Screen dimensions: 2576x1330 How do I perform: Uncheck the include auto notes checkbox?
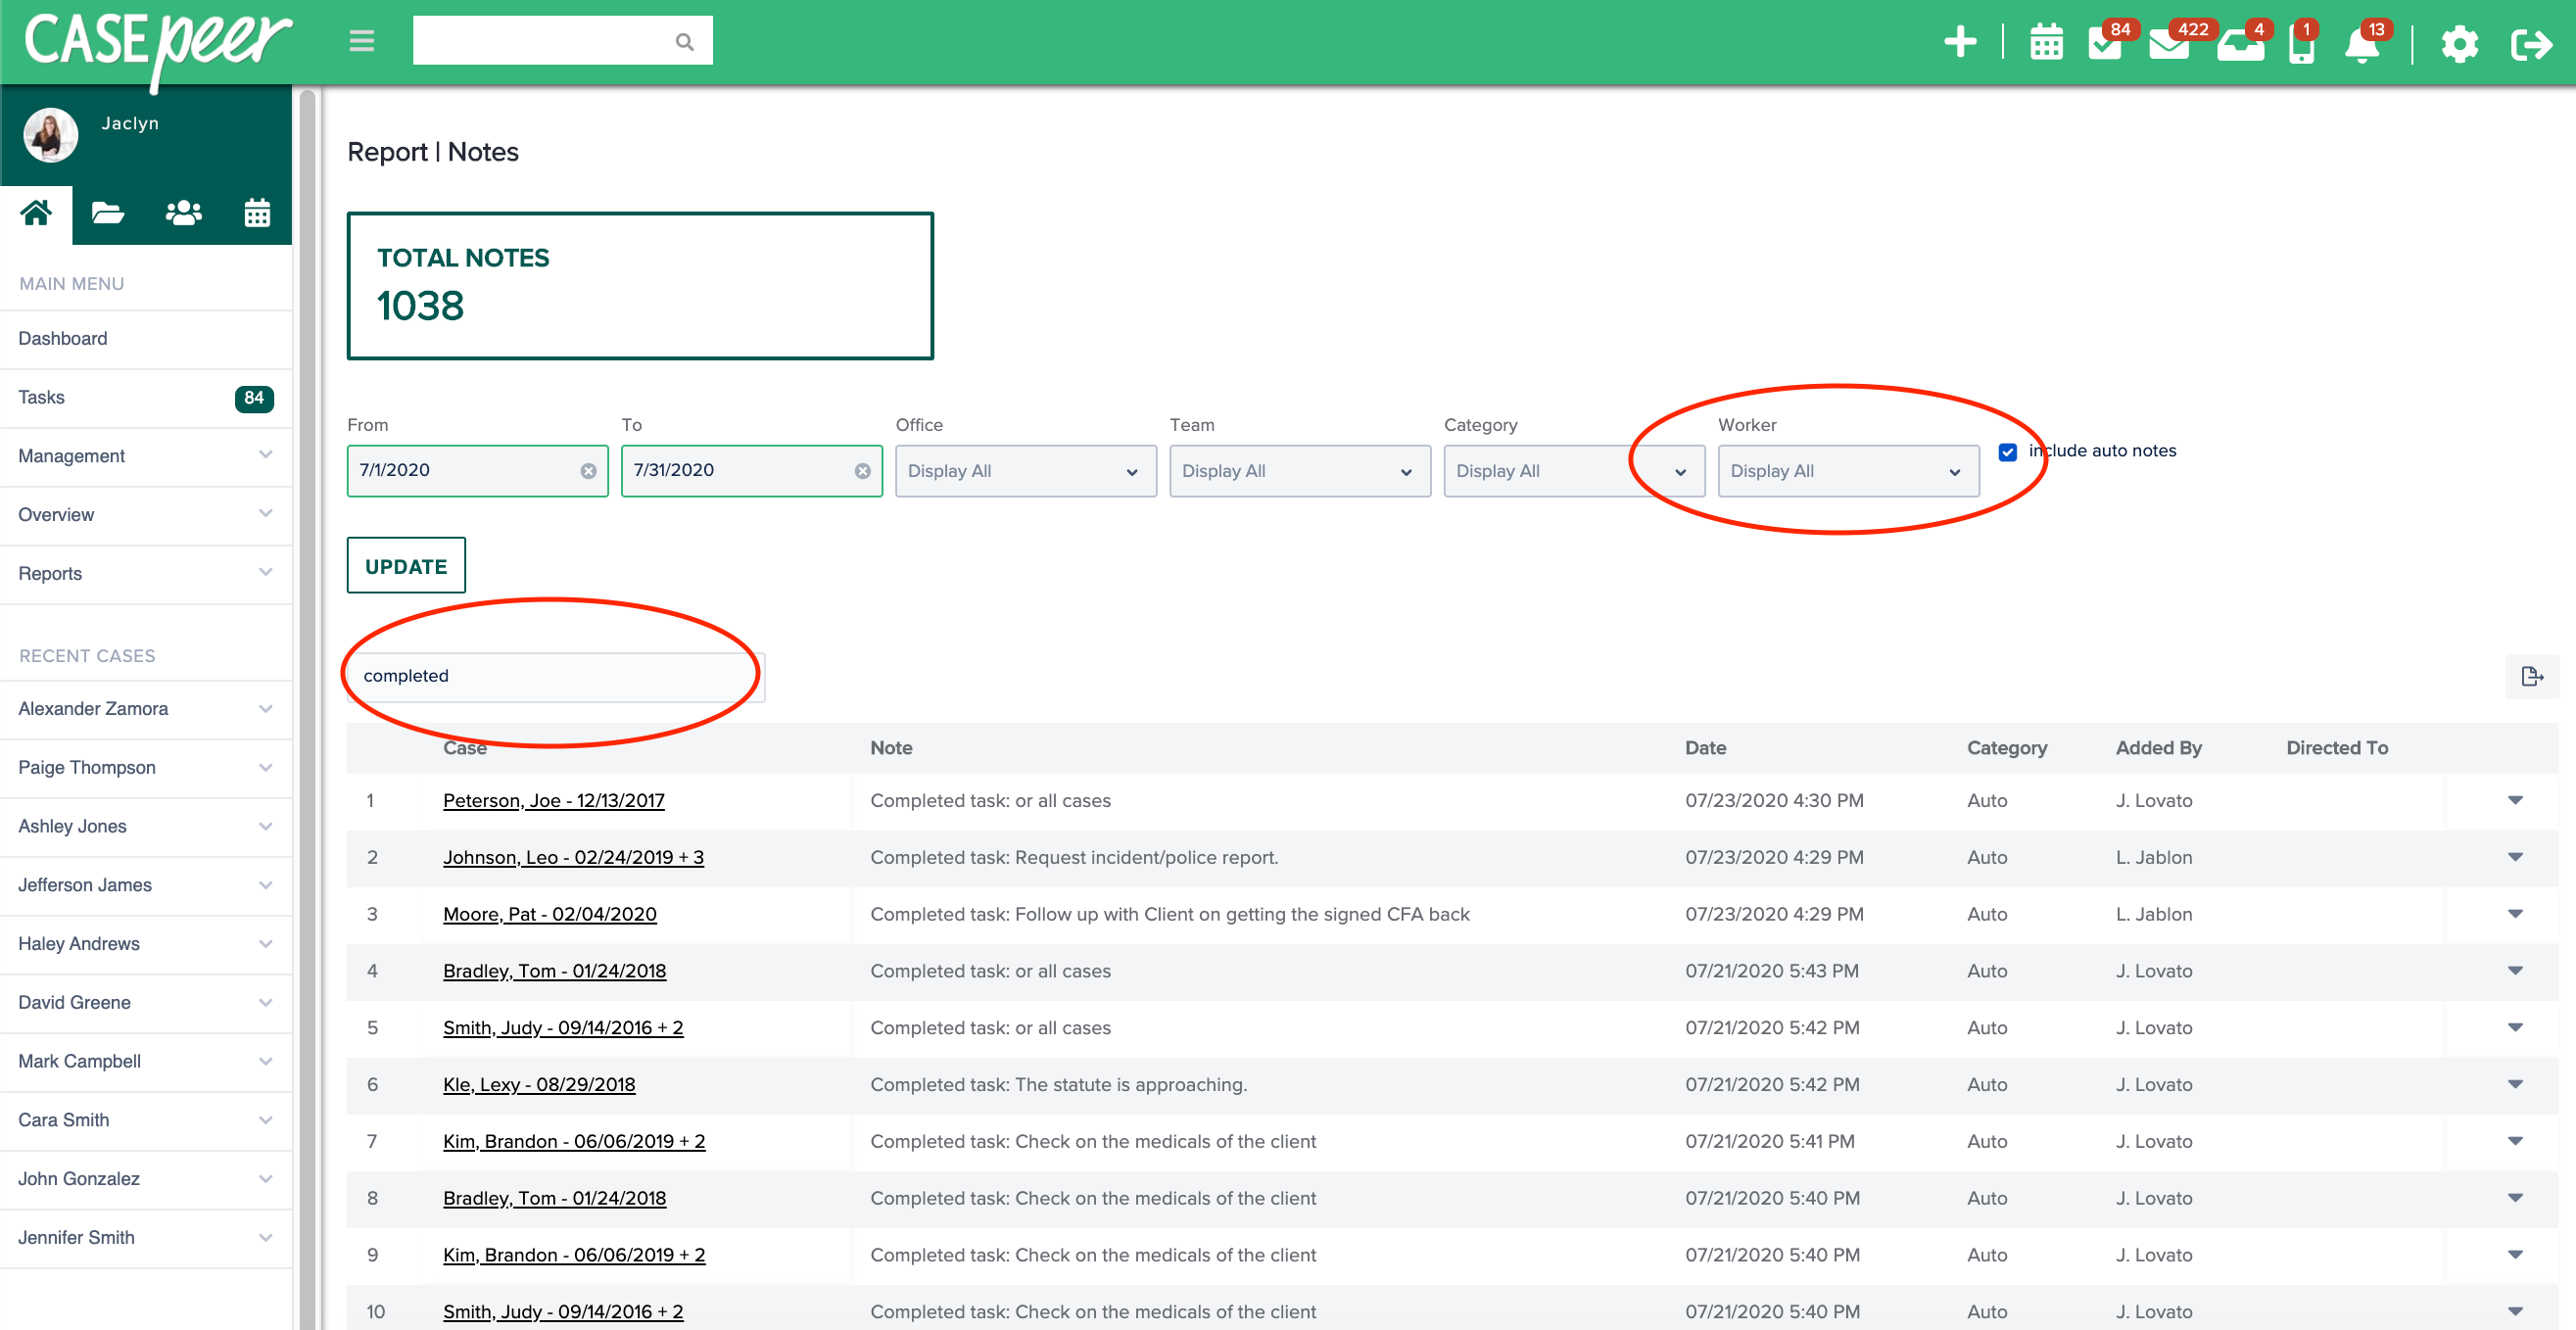pyautogui.click(x=2008, y=452)
